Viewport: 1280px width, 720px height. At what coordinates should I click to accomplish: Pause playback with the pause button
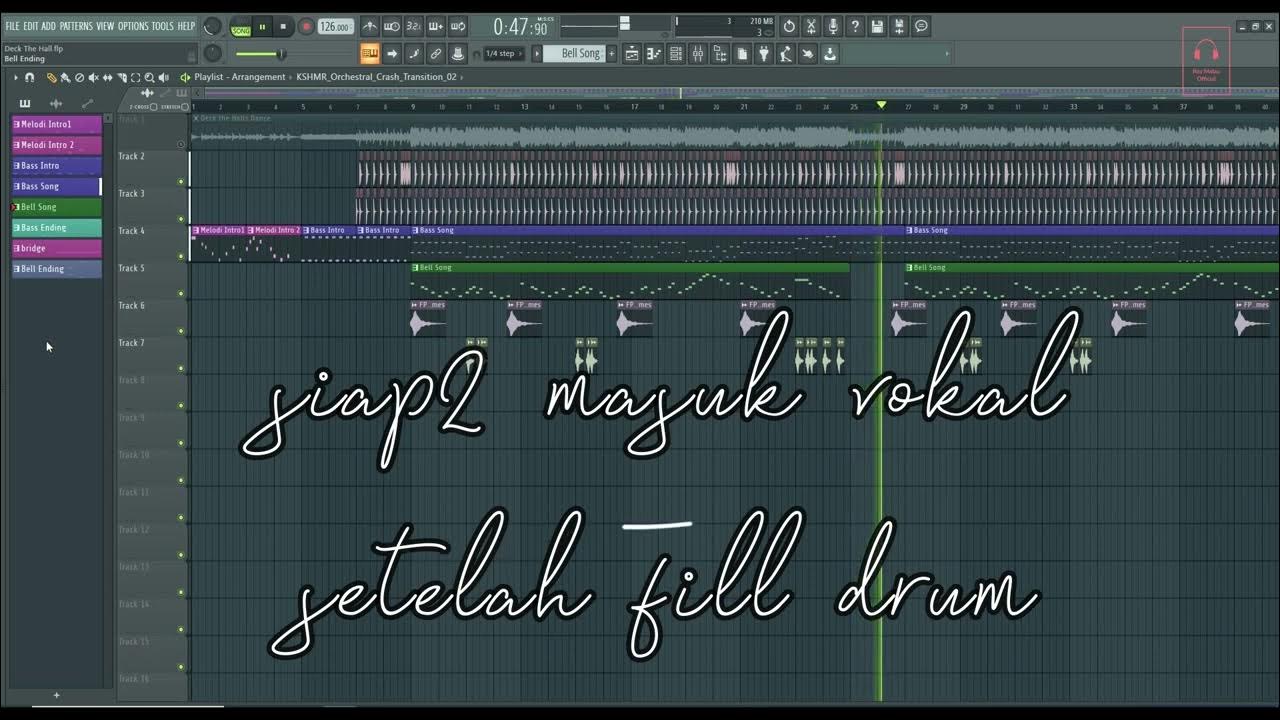(262, 28)
